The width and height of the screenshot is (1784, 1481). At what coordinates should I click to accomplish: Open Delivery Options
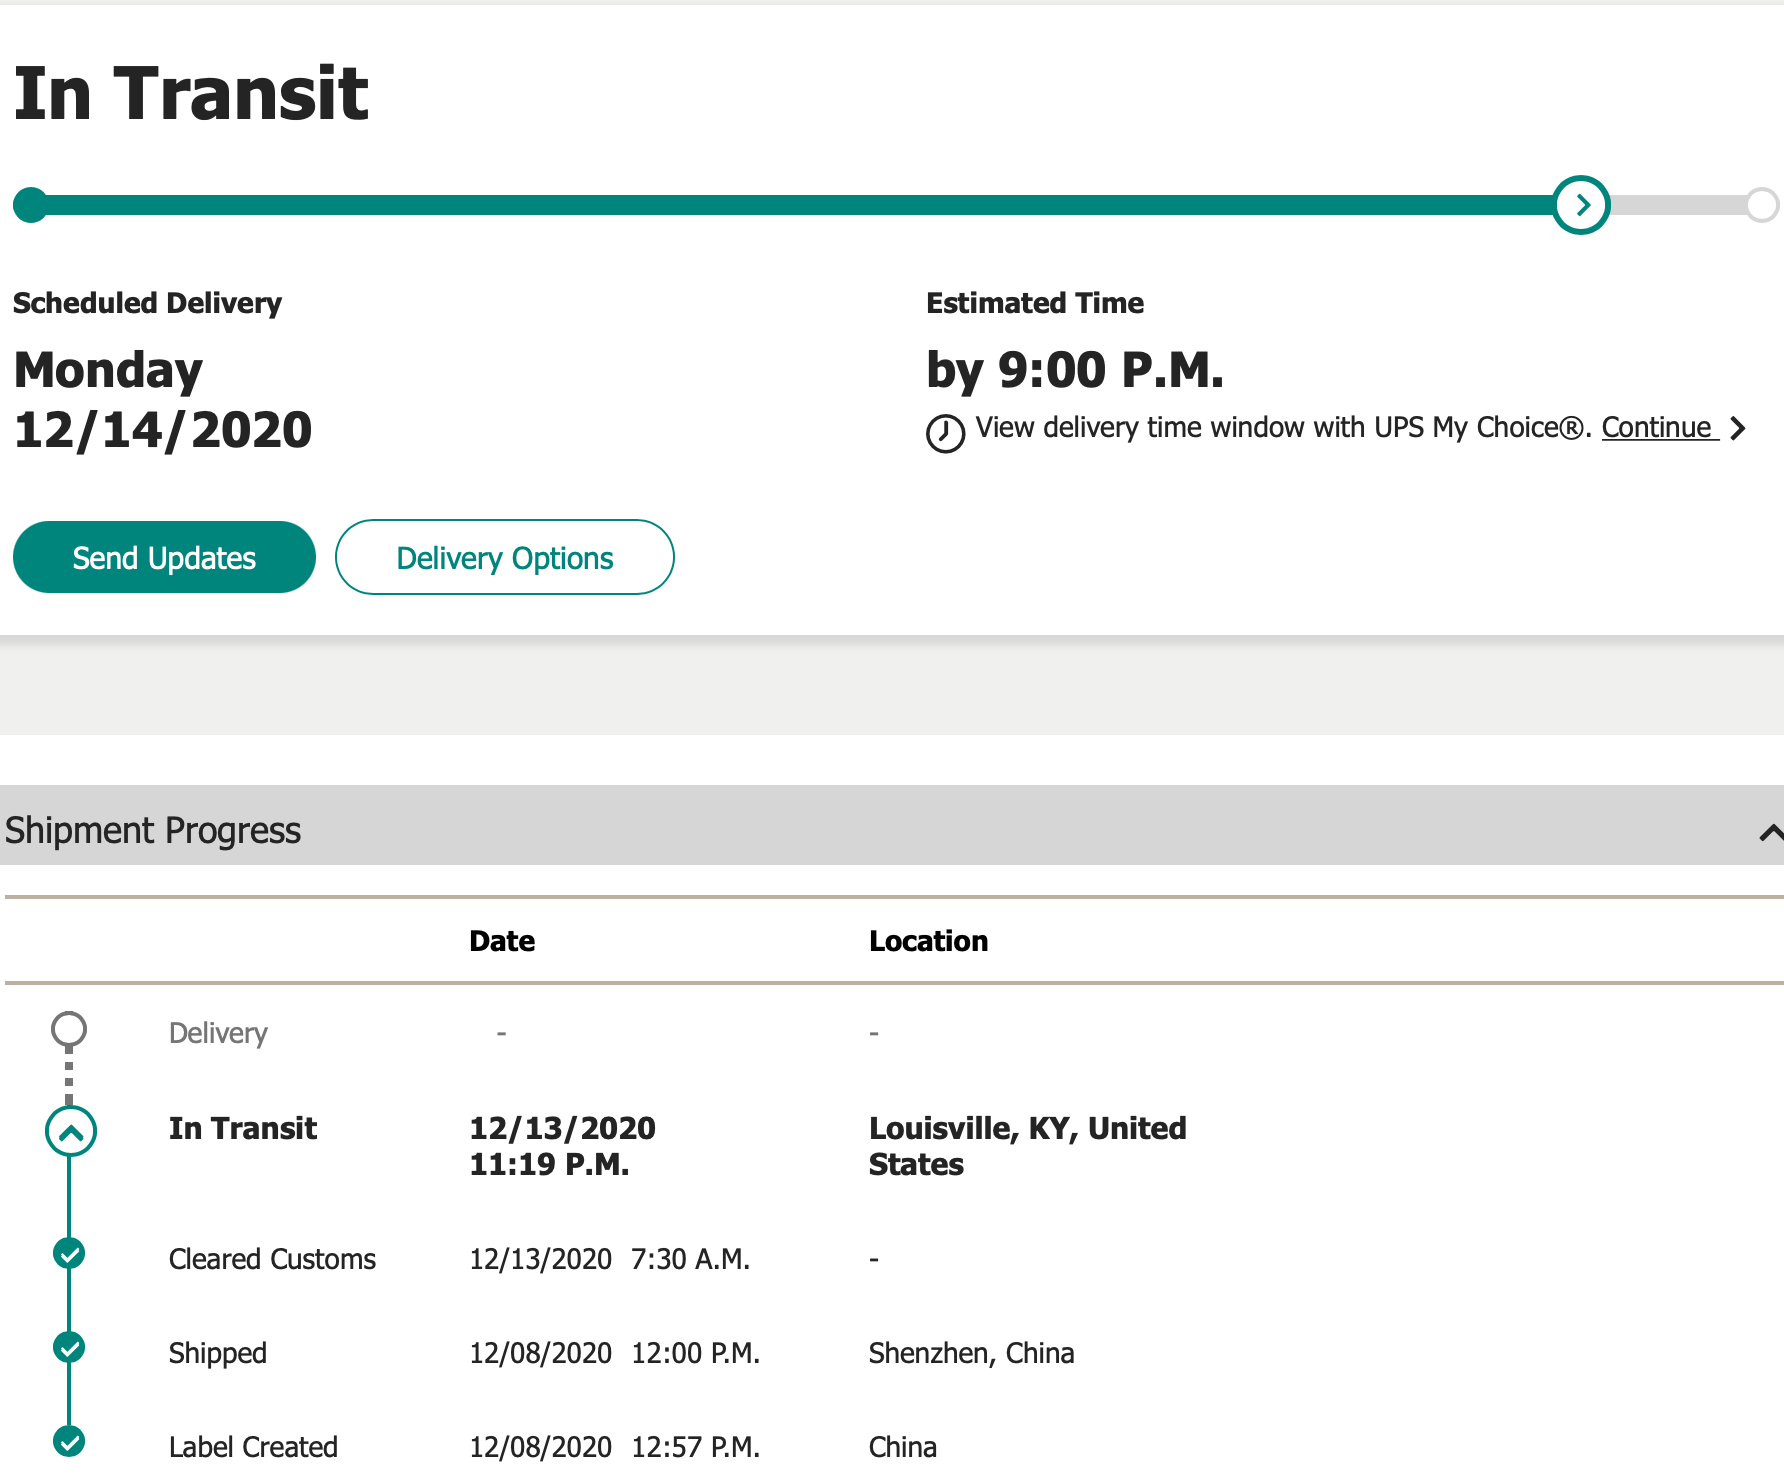pos(504,558)
